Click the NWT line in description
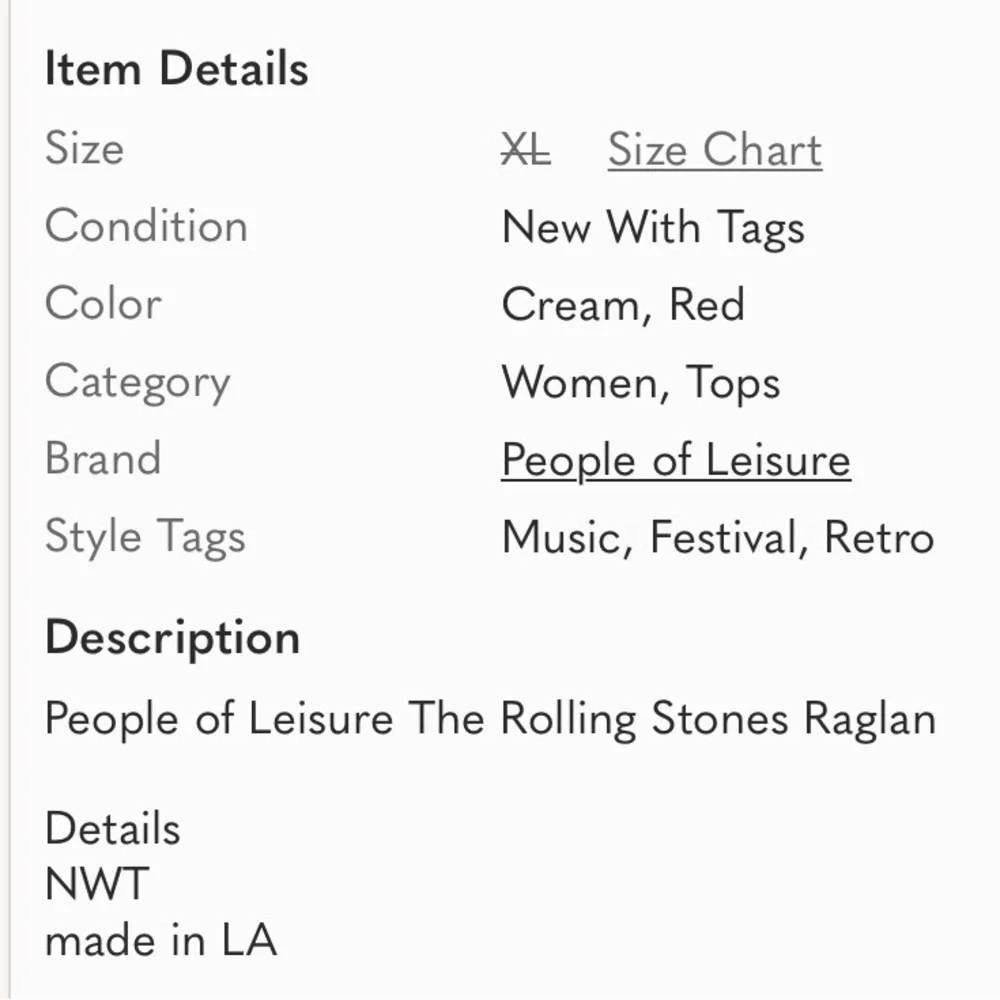 click(97, 884)
